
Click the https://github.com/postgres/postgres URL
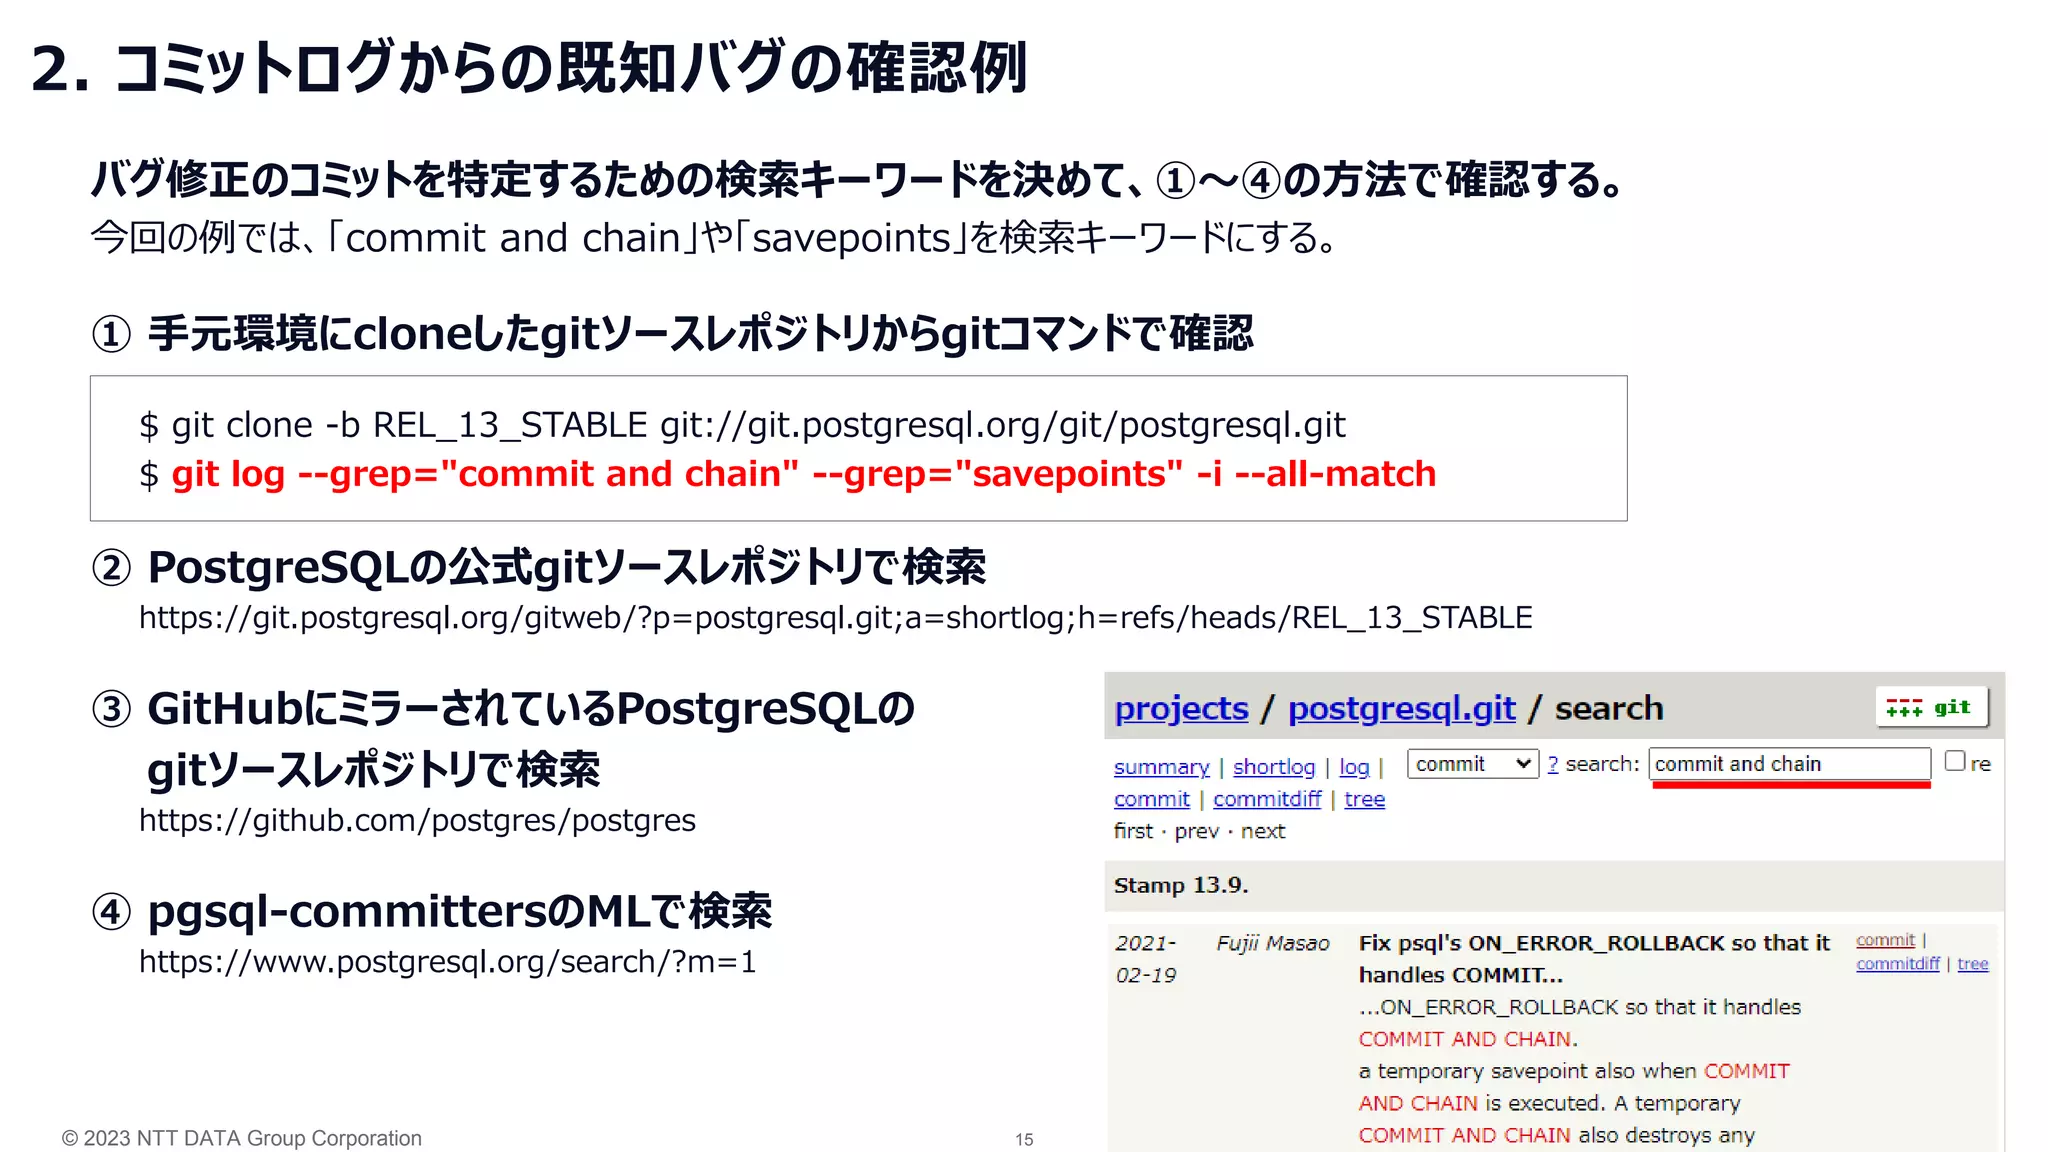pos(417,820)
